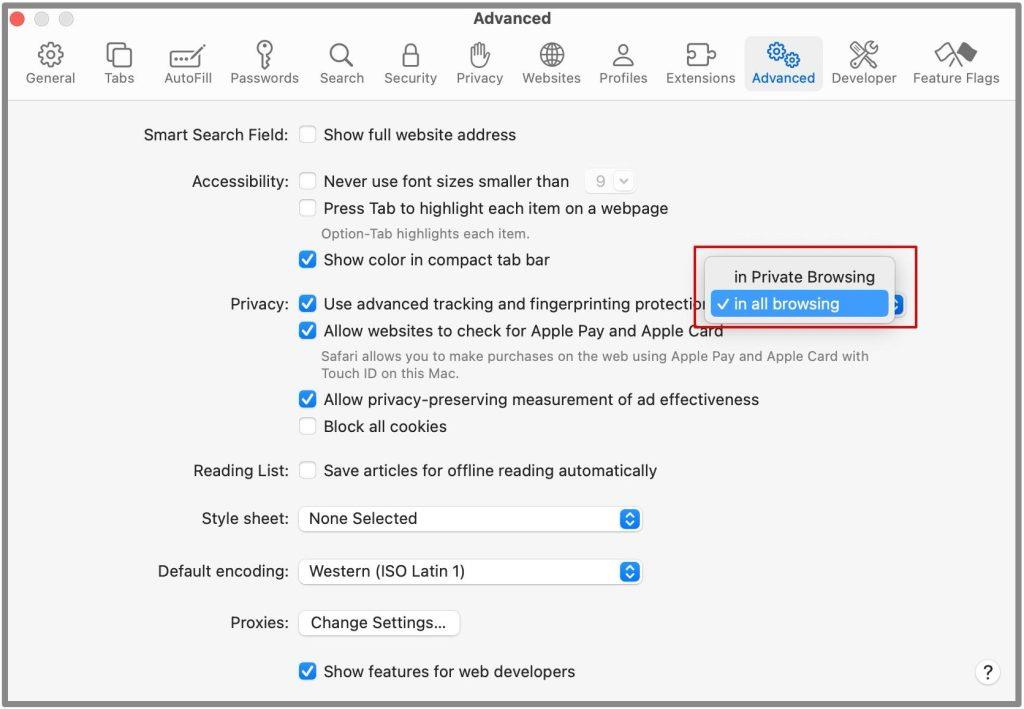Click the help question mark button
The image size is (1024, 709).
coord(987,672)
